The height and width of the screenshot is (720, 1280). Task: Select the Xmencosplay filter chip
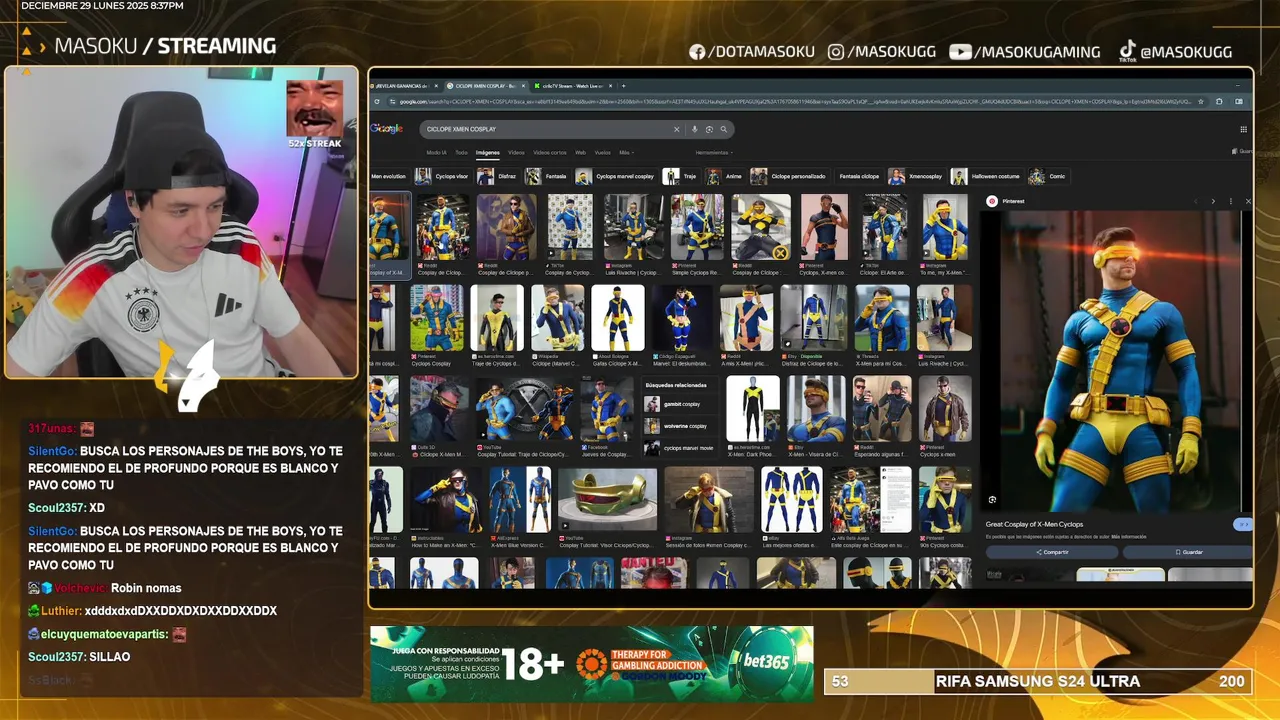(916, 176)
